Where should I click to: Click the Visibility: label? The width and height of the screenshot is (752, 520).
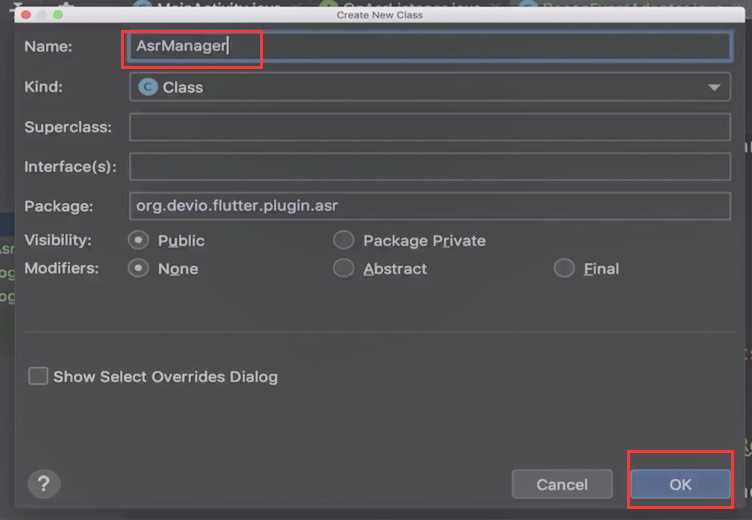tap(58, 240)
